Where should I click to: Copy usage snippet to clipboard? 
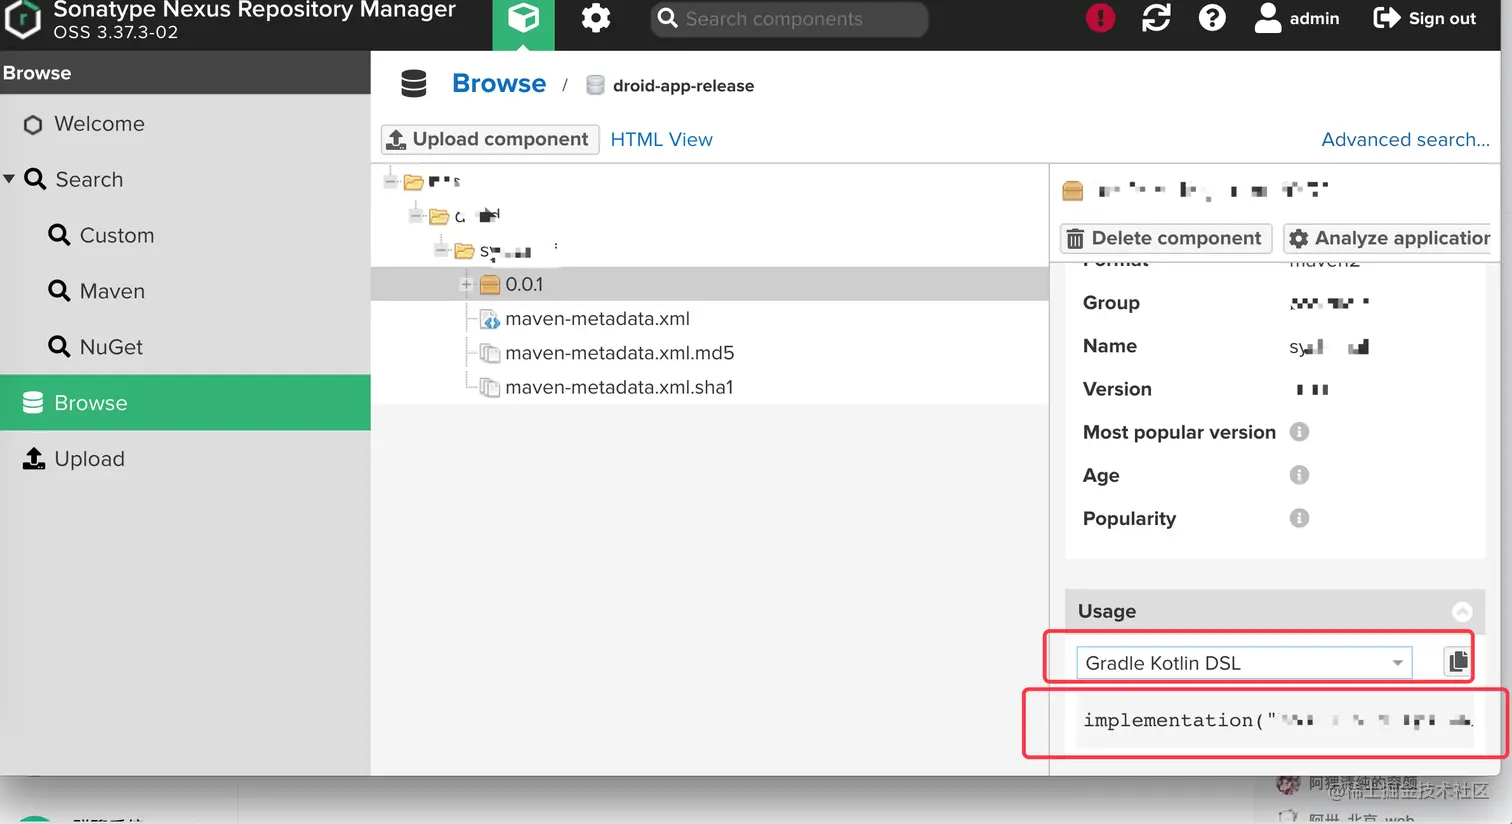point(1458,662)
